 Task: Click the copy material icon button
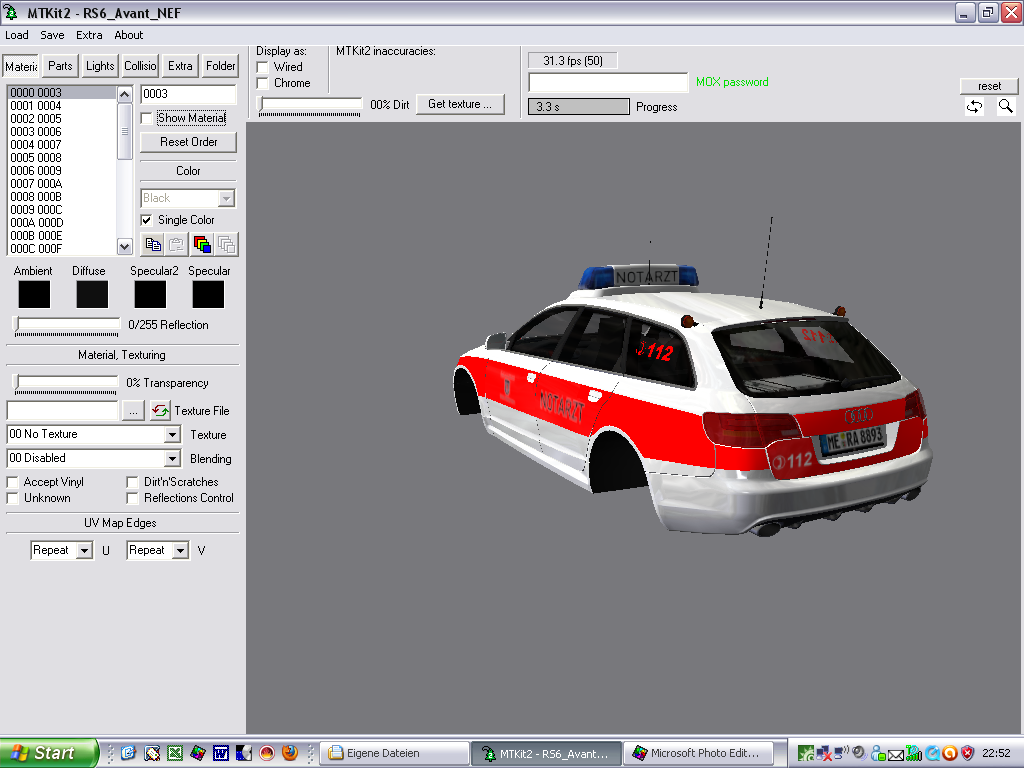pyautogui.click(x=153, y=244)
